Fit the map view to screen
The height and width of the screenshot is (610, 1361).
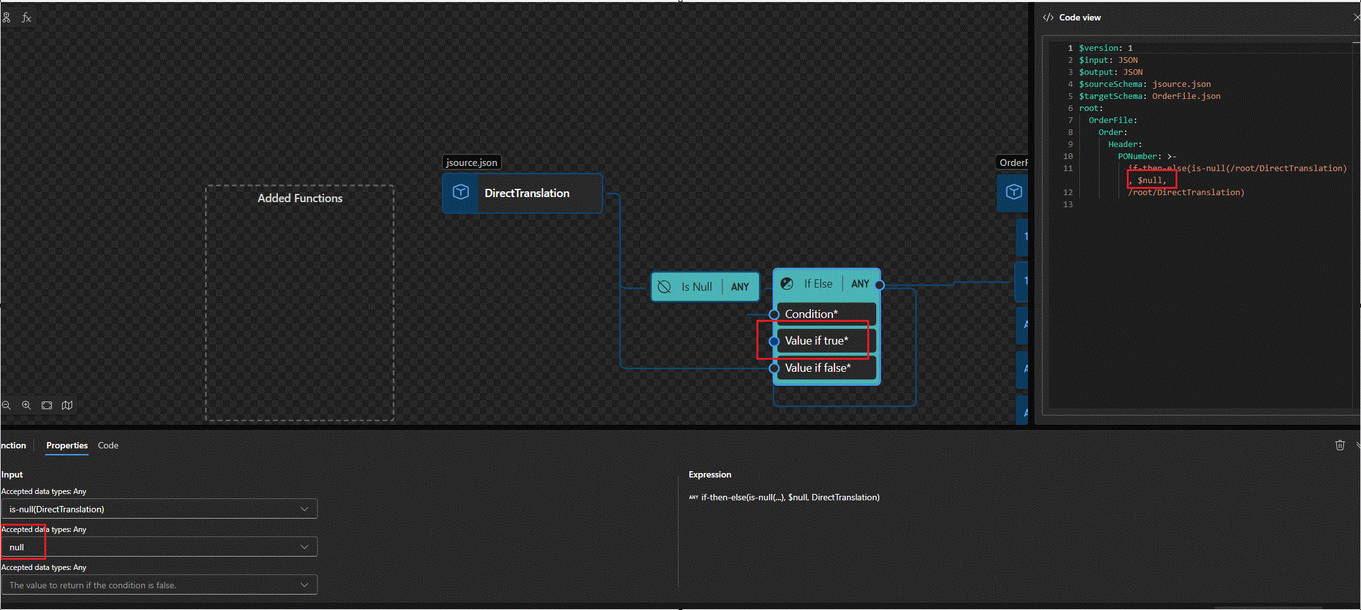(x=47, y=405)
